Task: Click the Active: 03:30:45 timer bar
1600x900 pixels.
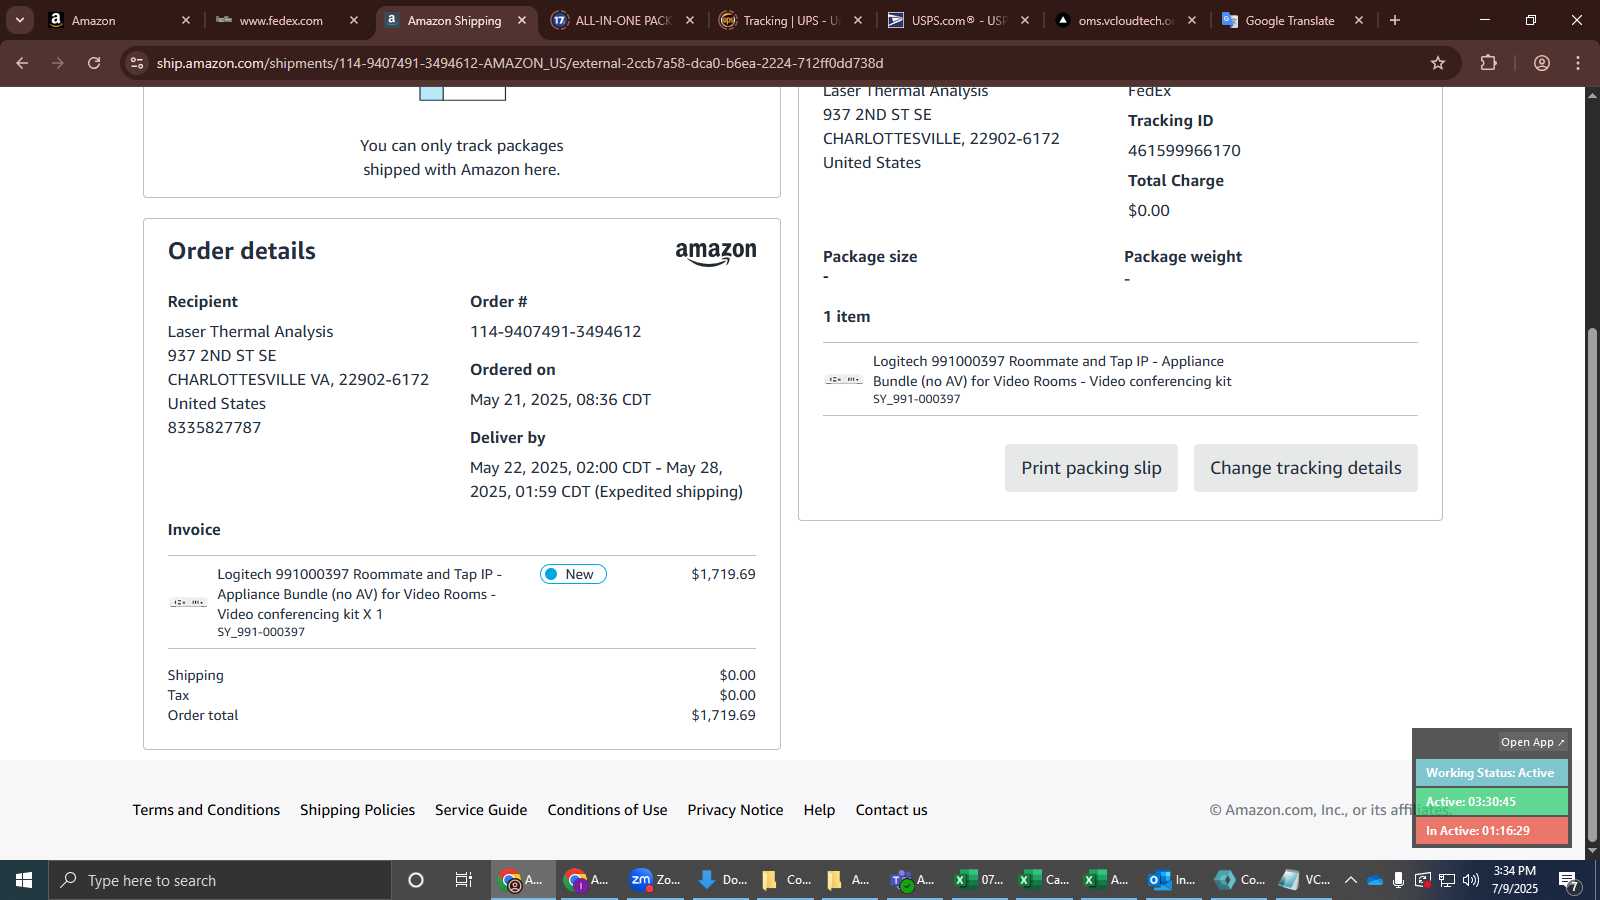Action: tap(1491, 802)
